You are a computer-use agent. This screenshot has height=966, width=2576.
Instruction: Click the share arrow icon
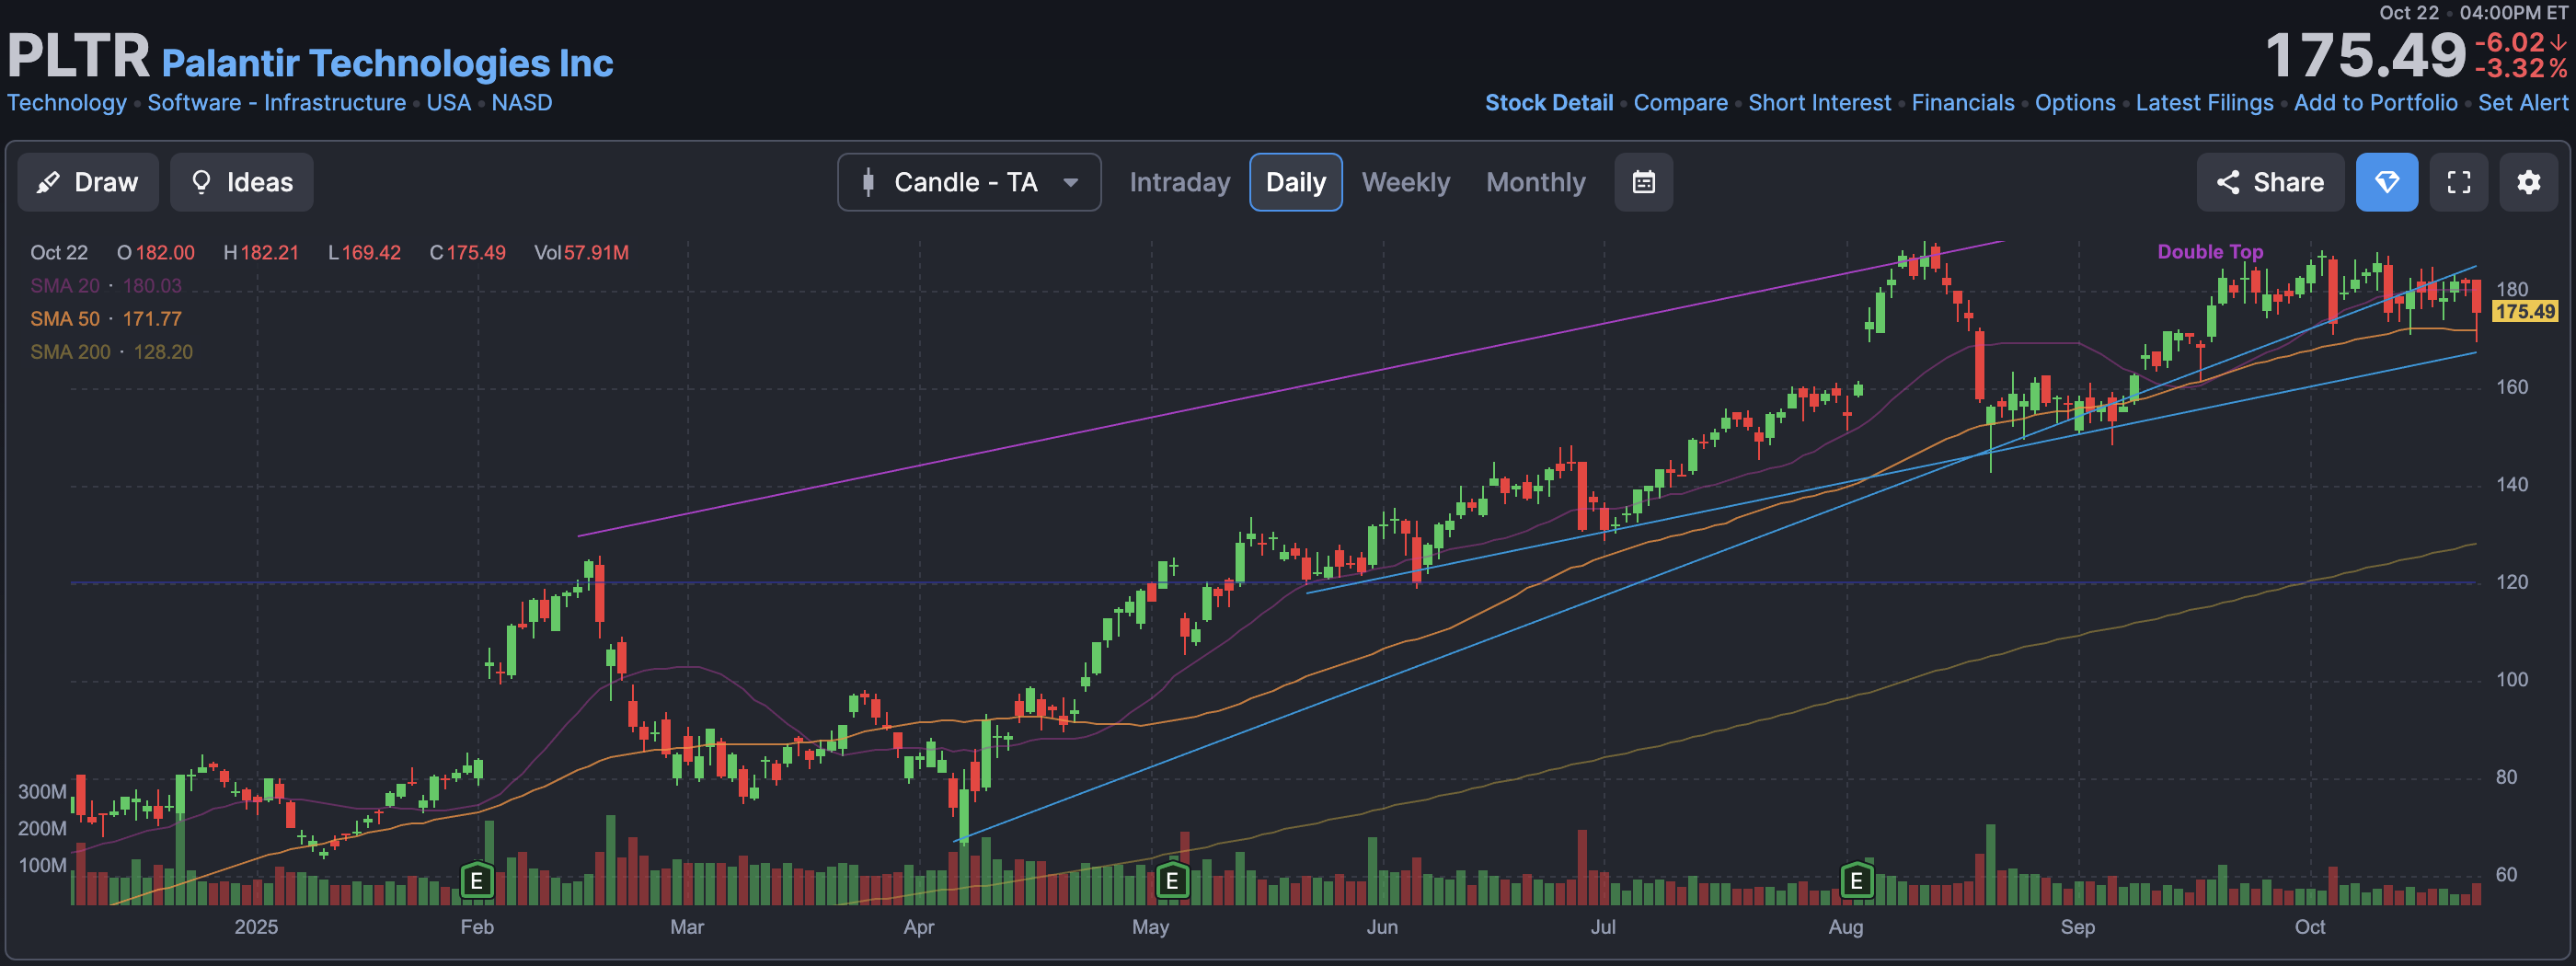tap(2227, 182)
